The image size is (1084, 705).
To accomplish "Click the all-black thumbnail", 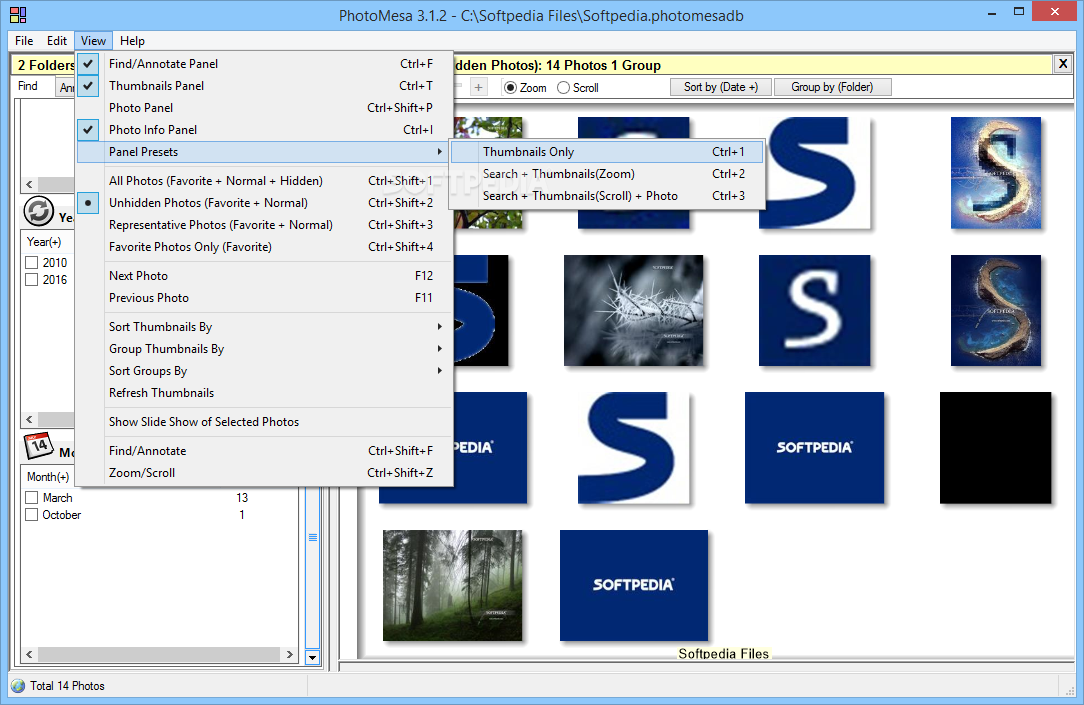I will click(x=996, y=448).
